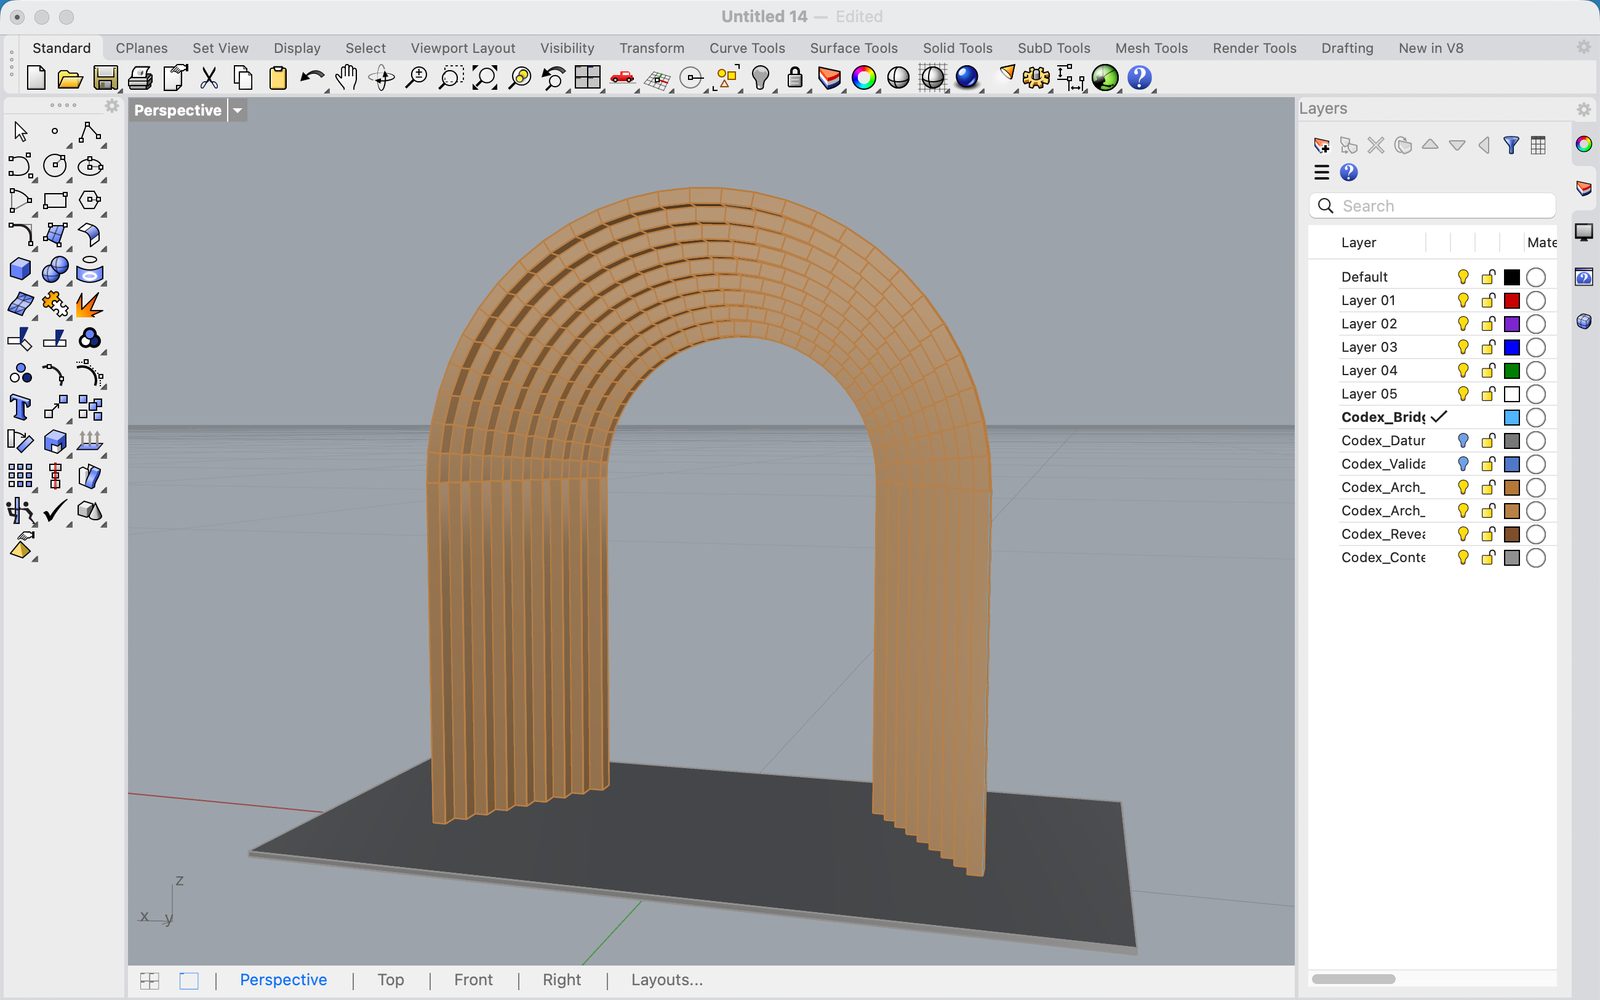
Task: Switch viewport to Front view
Action: point(473,980)
